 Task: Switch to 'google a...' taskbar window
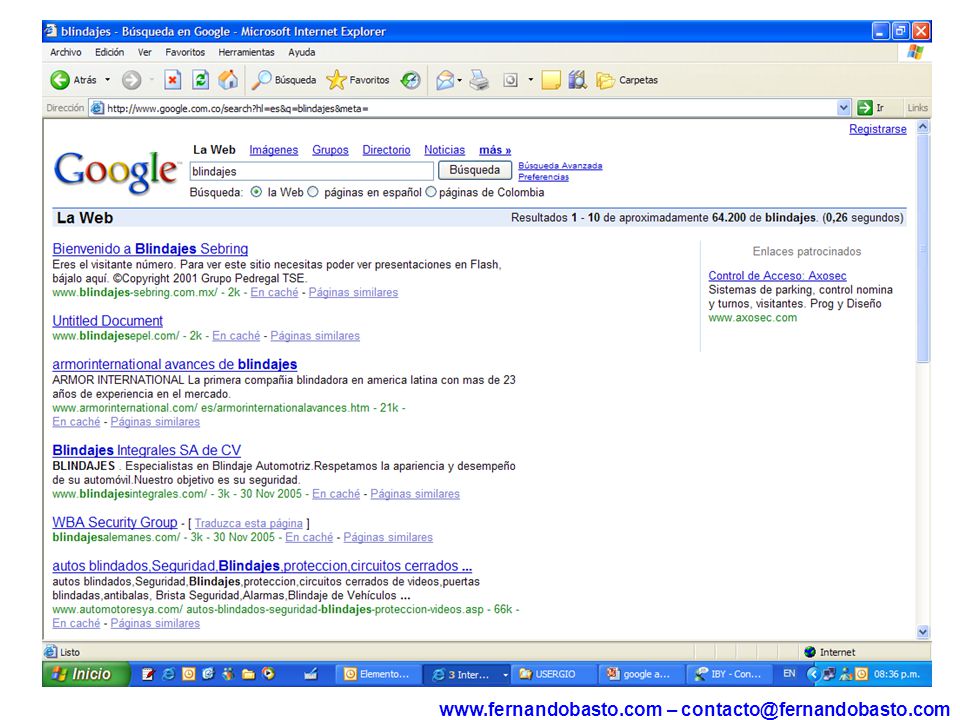pyautogui.click(x=641, y=674)
